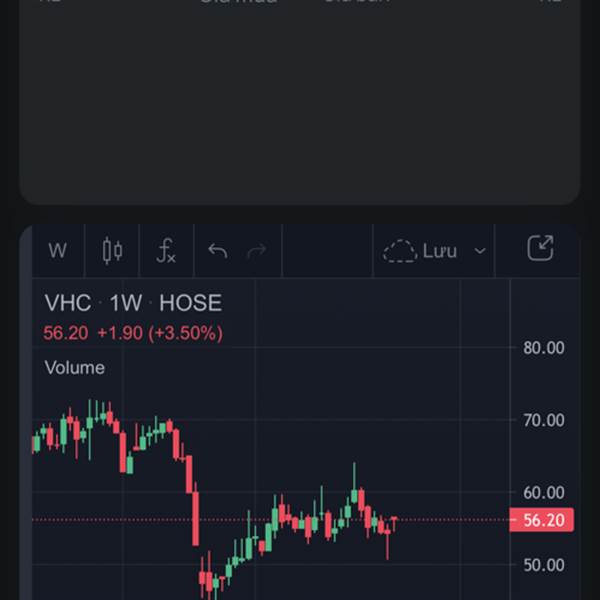Click the redo arrow in chart toolbar
Viewport: 600px width, 600px height.
[257, 251]
